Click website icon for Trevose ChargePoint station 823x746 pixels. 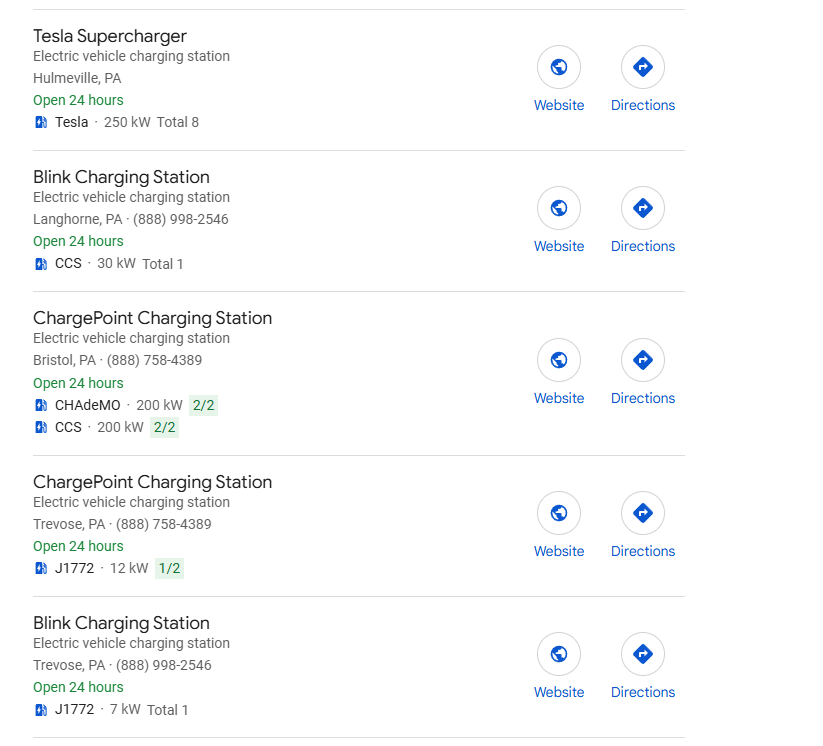[558, 513]
